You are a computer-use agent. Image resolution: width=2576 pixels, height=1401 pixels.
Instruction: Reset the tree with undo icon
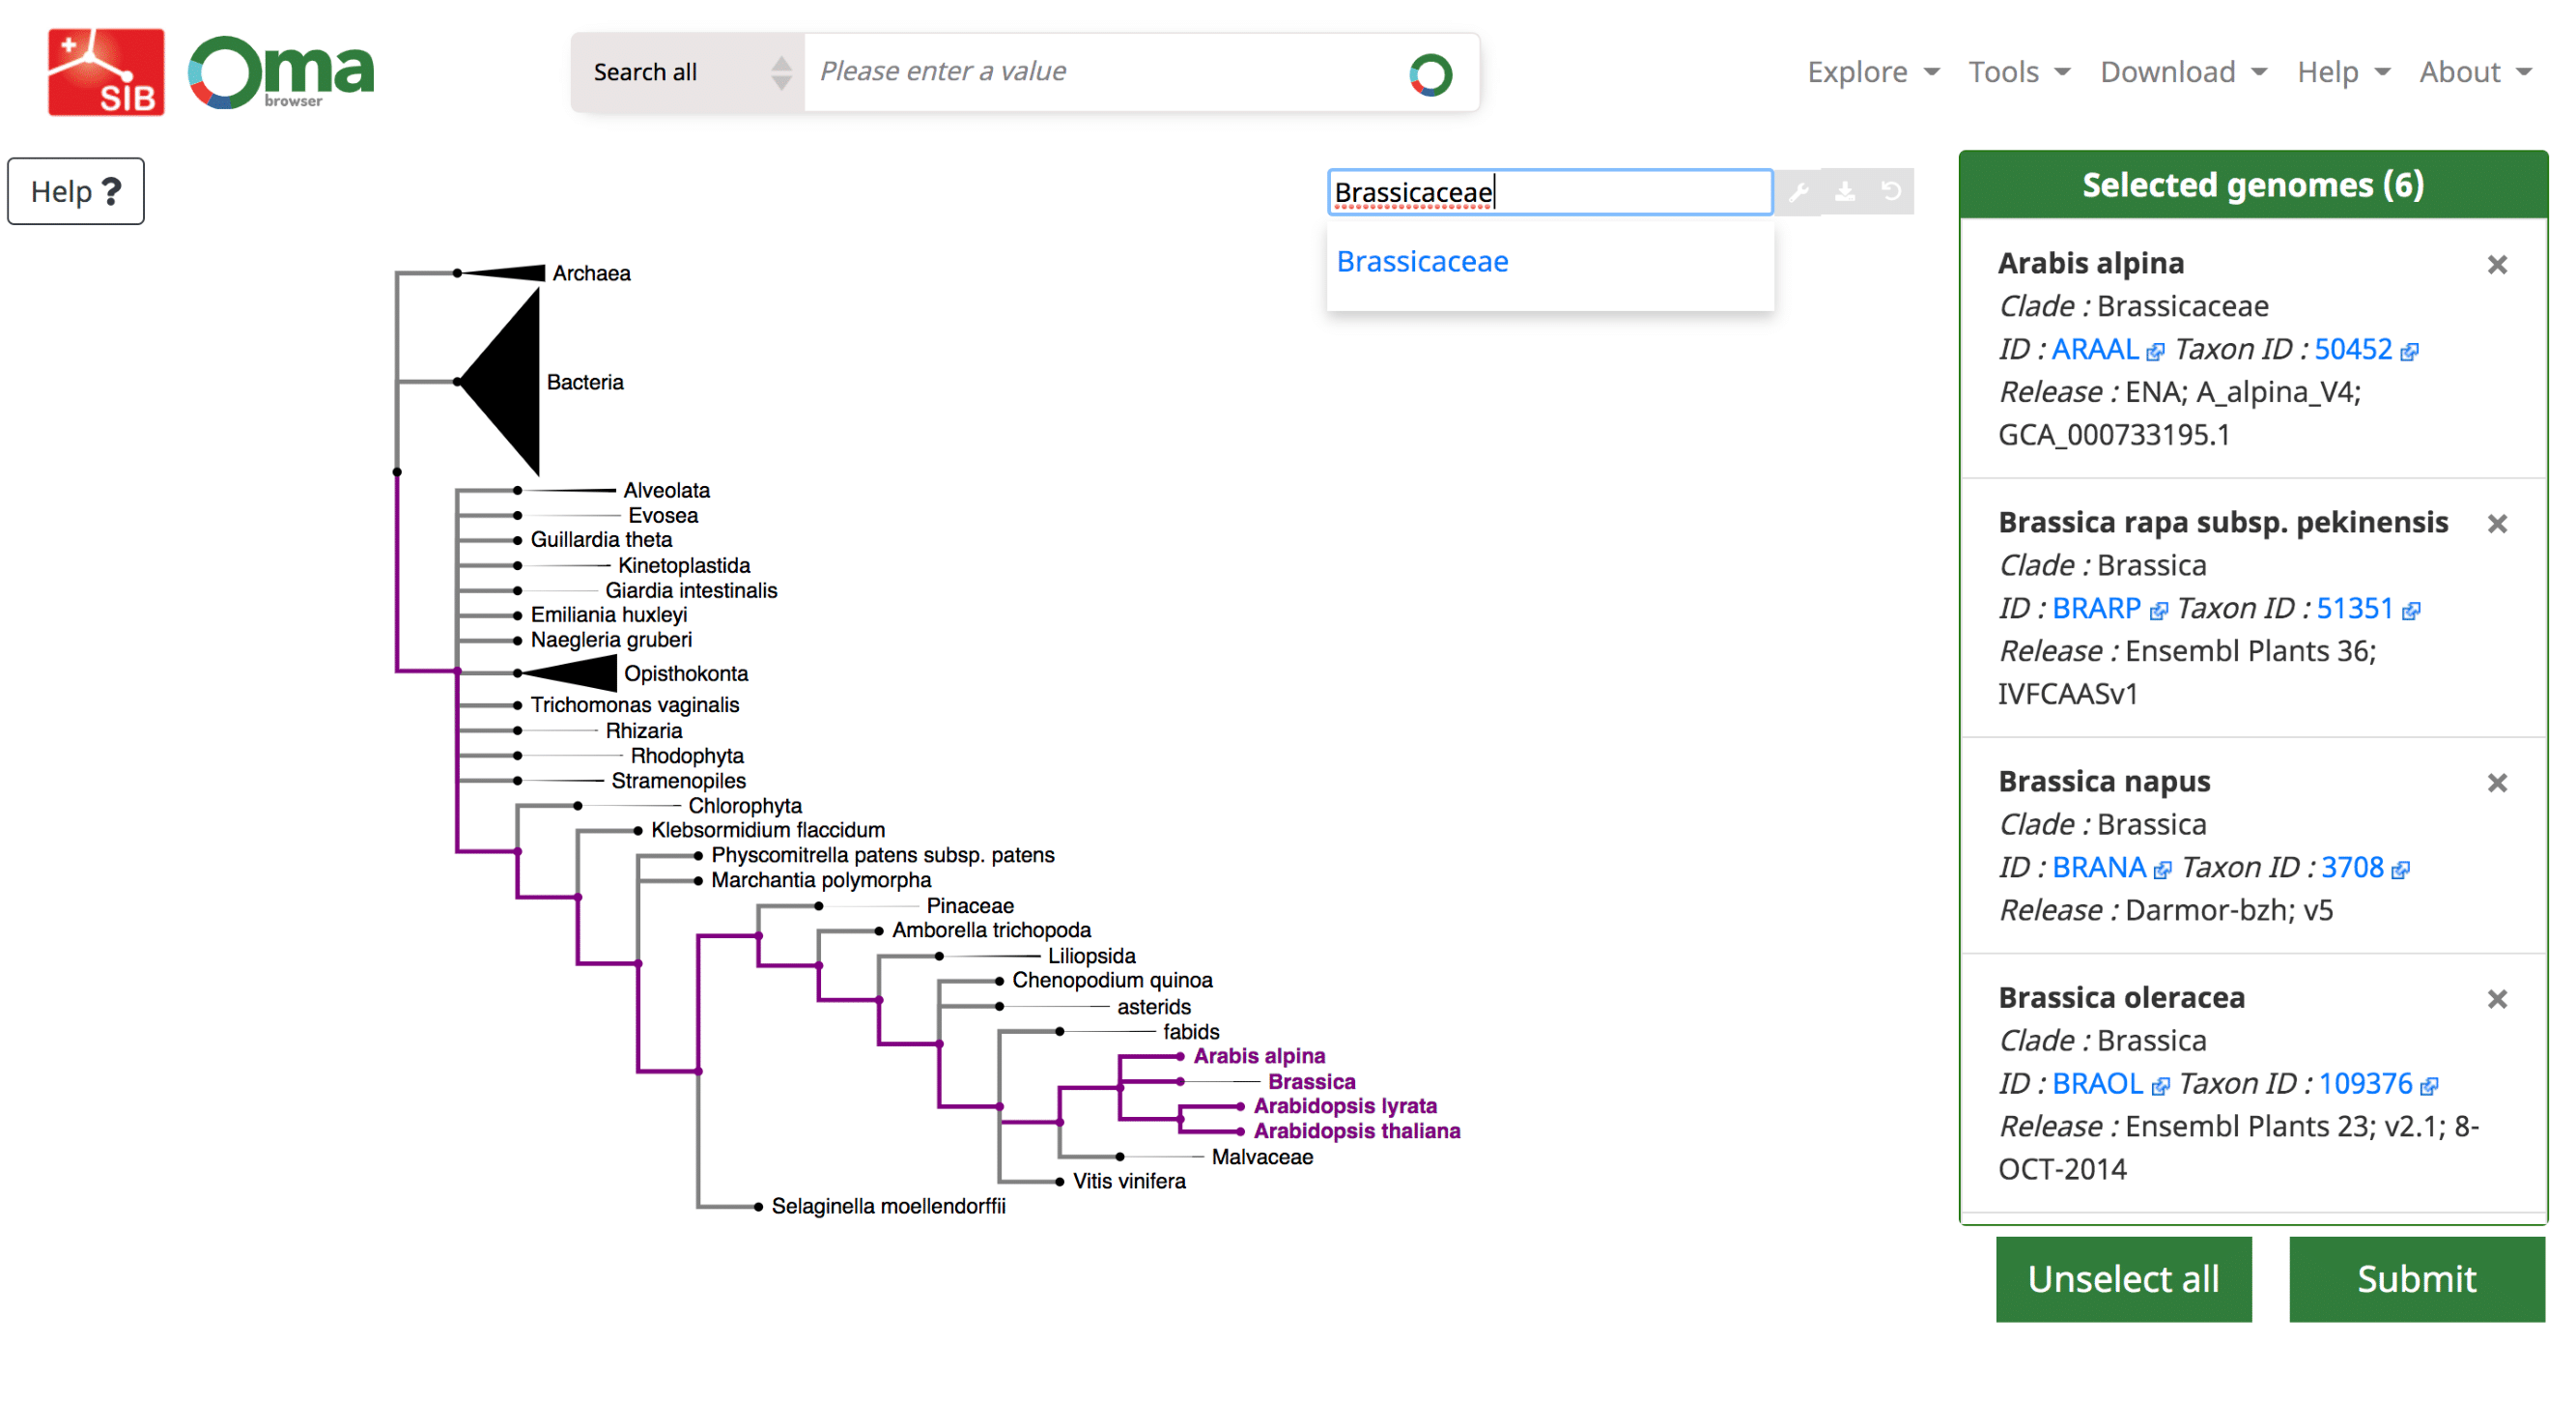pyautogui.click(x=1890, y=192)
